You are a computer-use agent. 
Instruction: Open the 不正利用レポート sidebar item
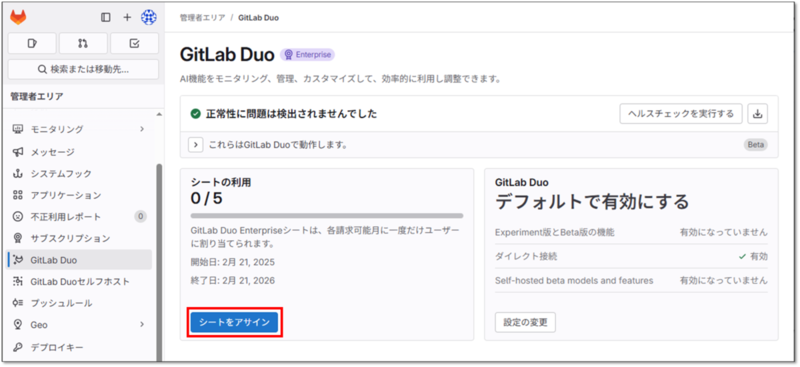(80, 217)
